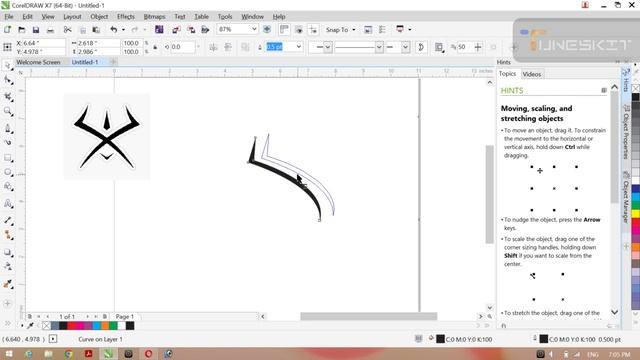640x360 pixels.
Task: Open the File menu
Action: pyautogui.click(x=9, y=17)
